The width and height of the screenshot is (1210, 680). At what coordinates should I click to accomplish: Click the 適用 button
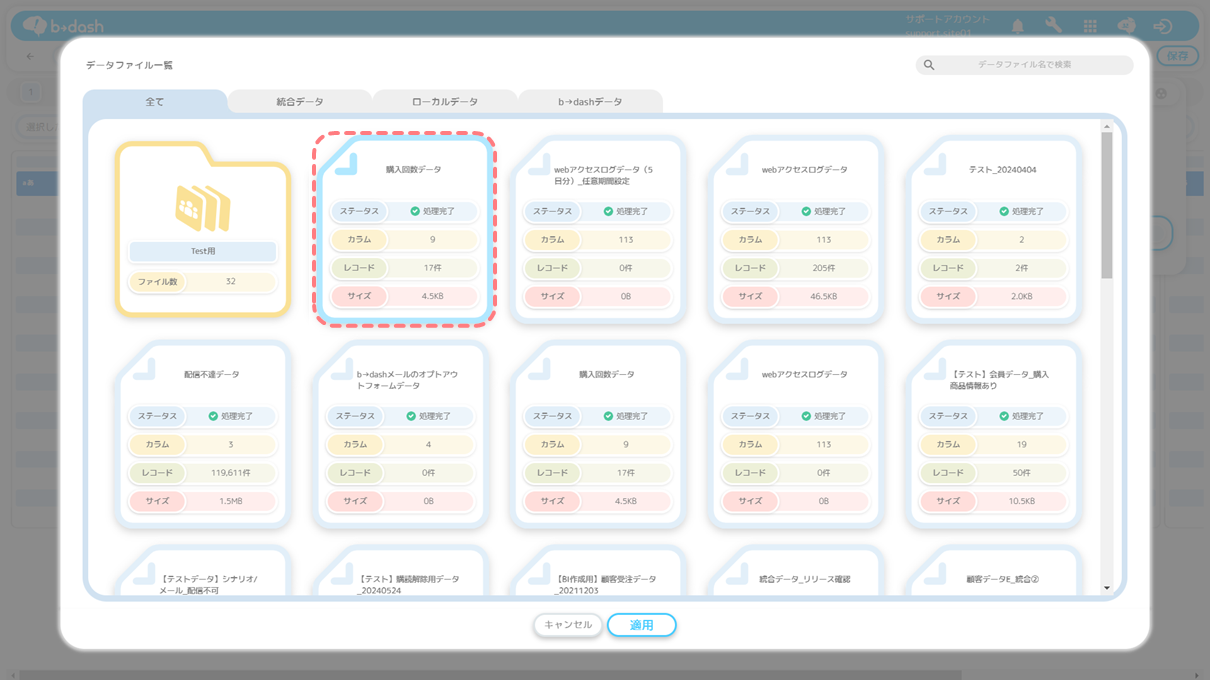[x=642, y=625]
